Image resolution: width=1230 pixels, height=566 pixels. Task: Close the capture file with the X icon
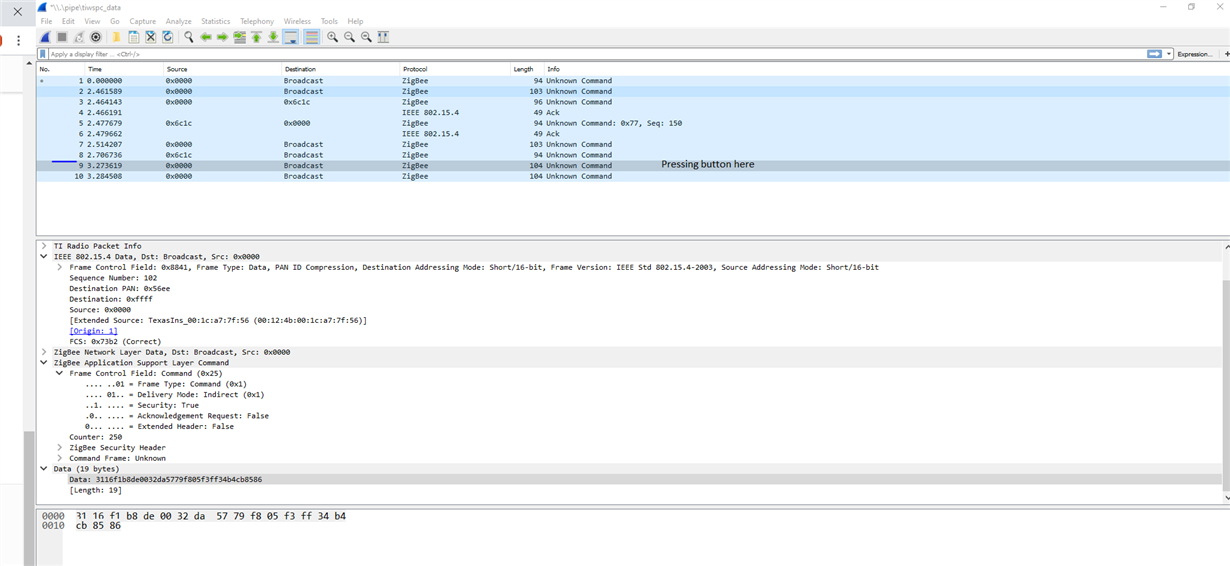150,37
